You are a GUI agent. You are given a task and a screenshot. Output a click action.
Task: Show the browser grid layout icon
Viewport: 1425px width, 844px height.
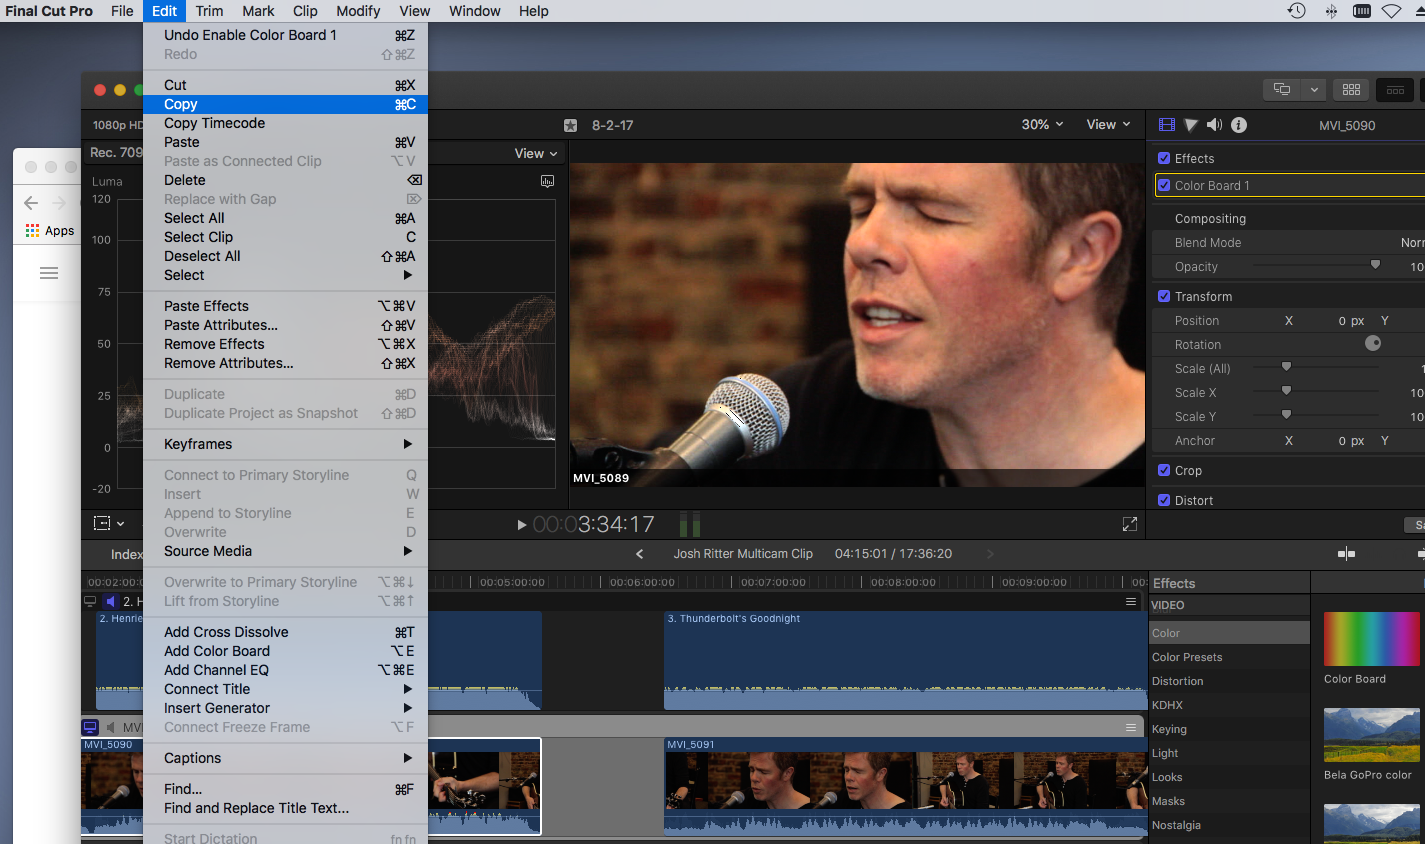(x=1351, y=89)
